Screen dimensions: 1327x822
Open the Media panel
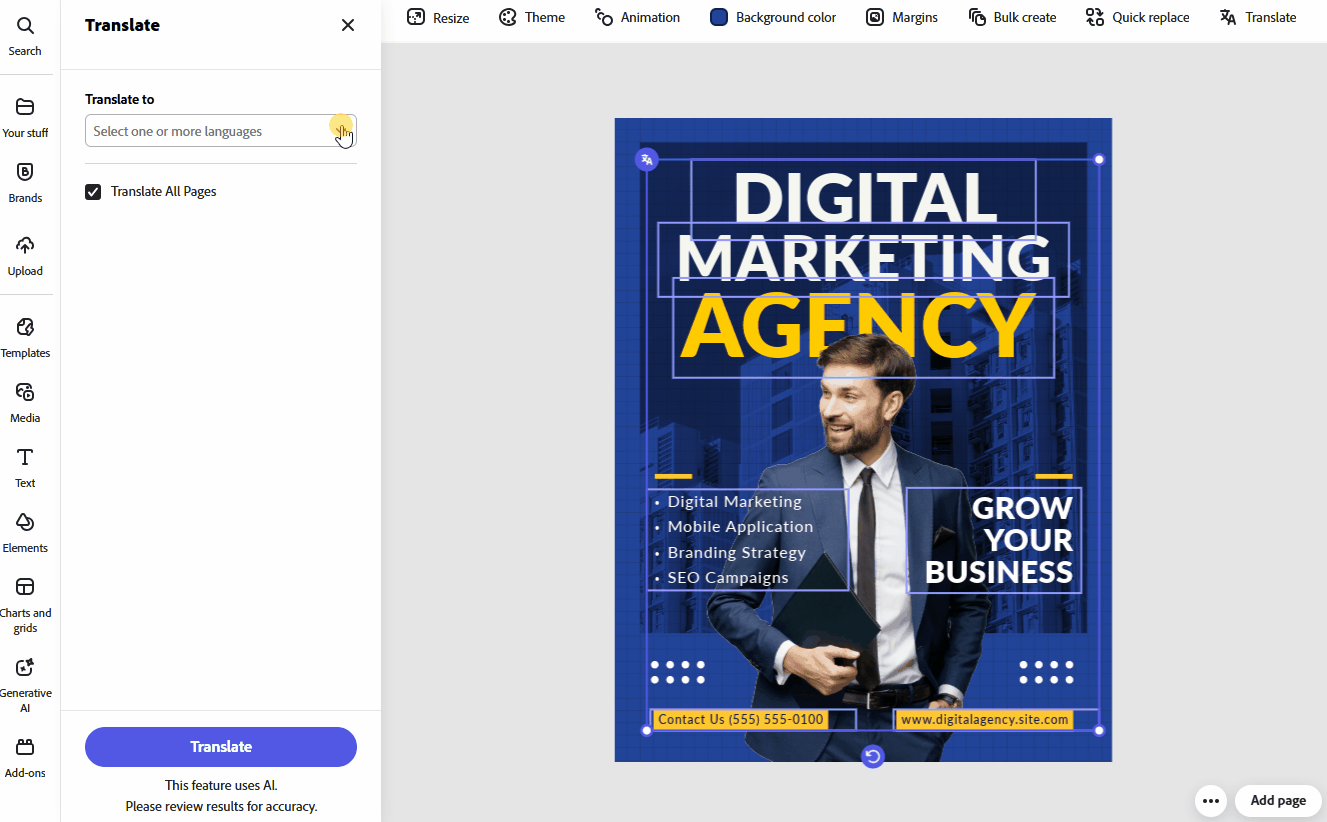point(25,402)
